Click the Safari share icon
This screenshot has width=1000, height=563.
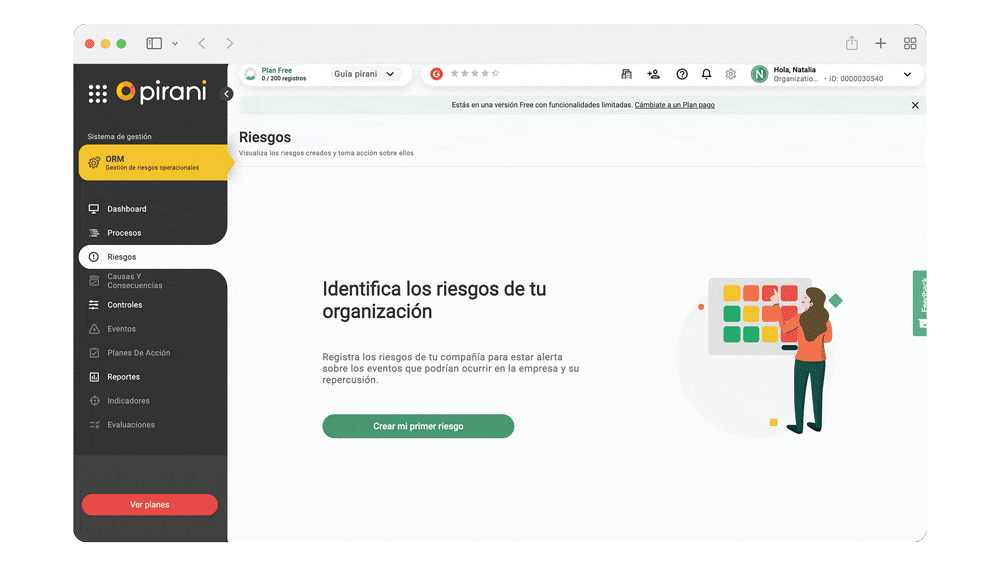pyautogui.click(x=851, y=44)
